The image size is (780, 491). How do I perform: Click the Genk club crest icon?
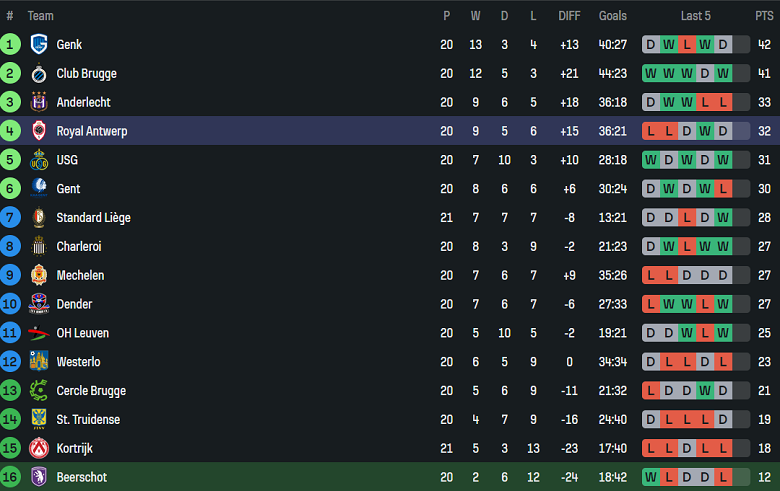(39, 44)
